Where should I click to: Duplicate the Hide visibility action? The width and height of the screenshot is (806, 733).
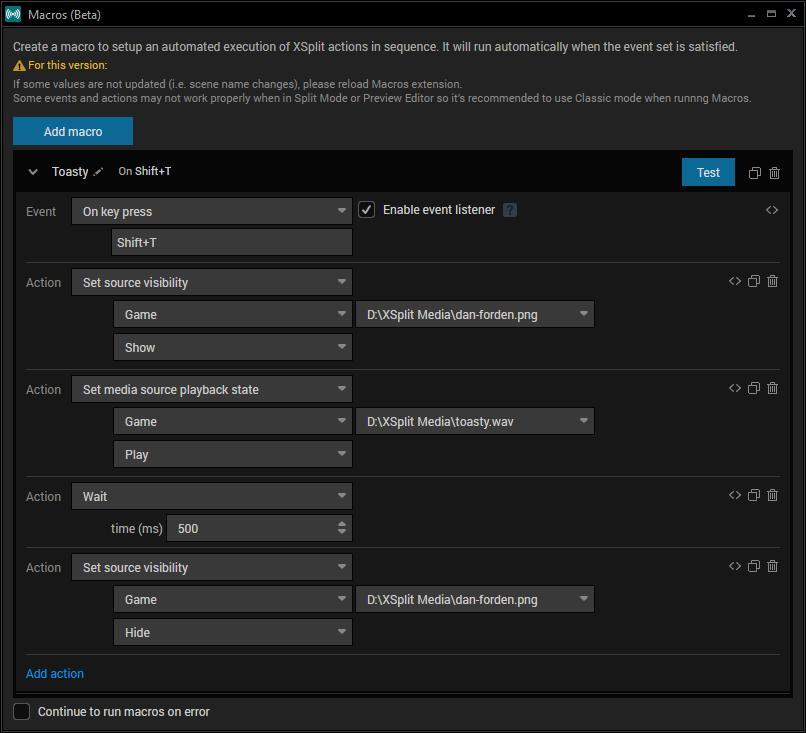[x=754, y=566]
